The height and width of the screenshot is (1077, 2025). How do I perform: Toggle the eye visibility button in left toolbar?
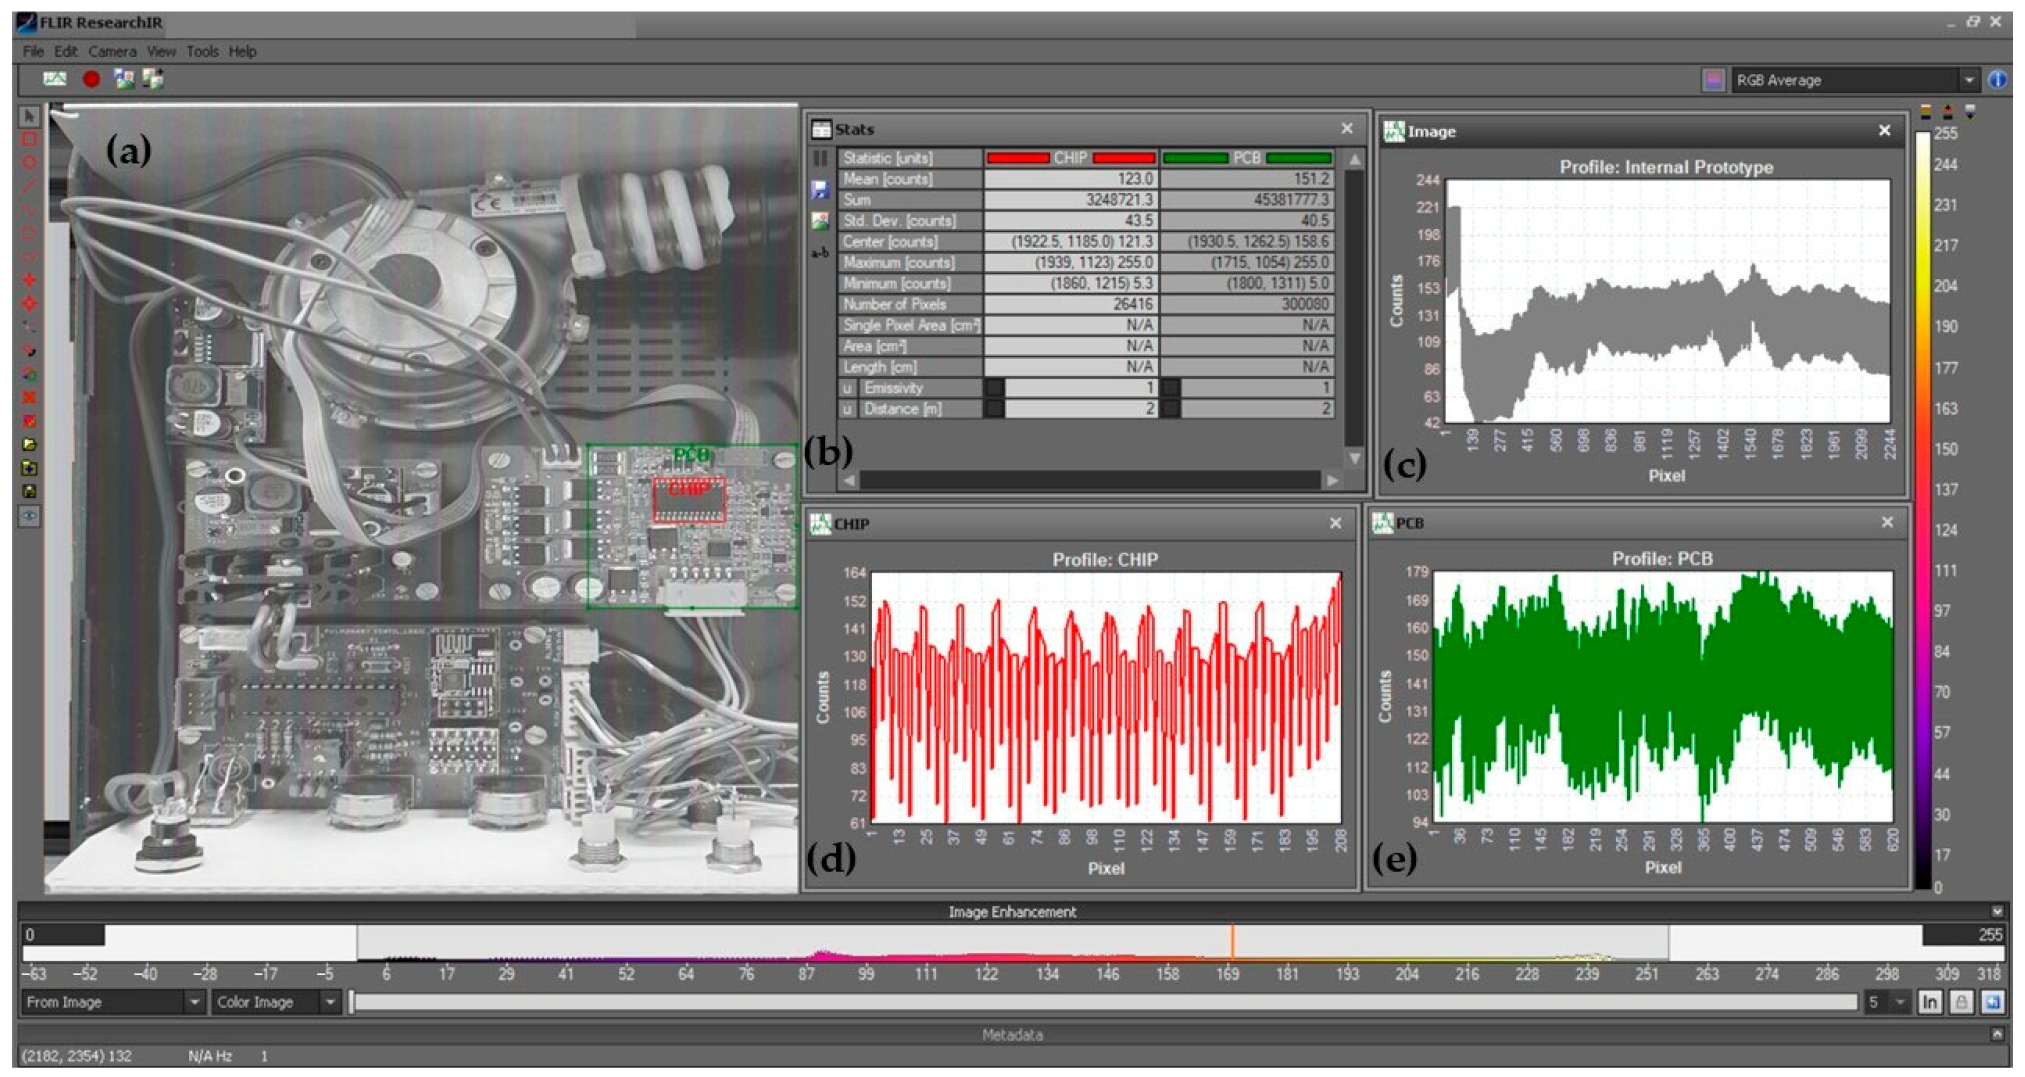coord(29,516)
